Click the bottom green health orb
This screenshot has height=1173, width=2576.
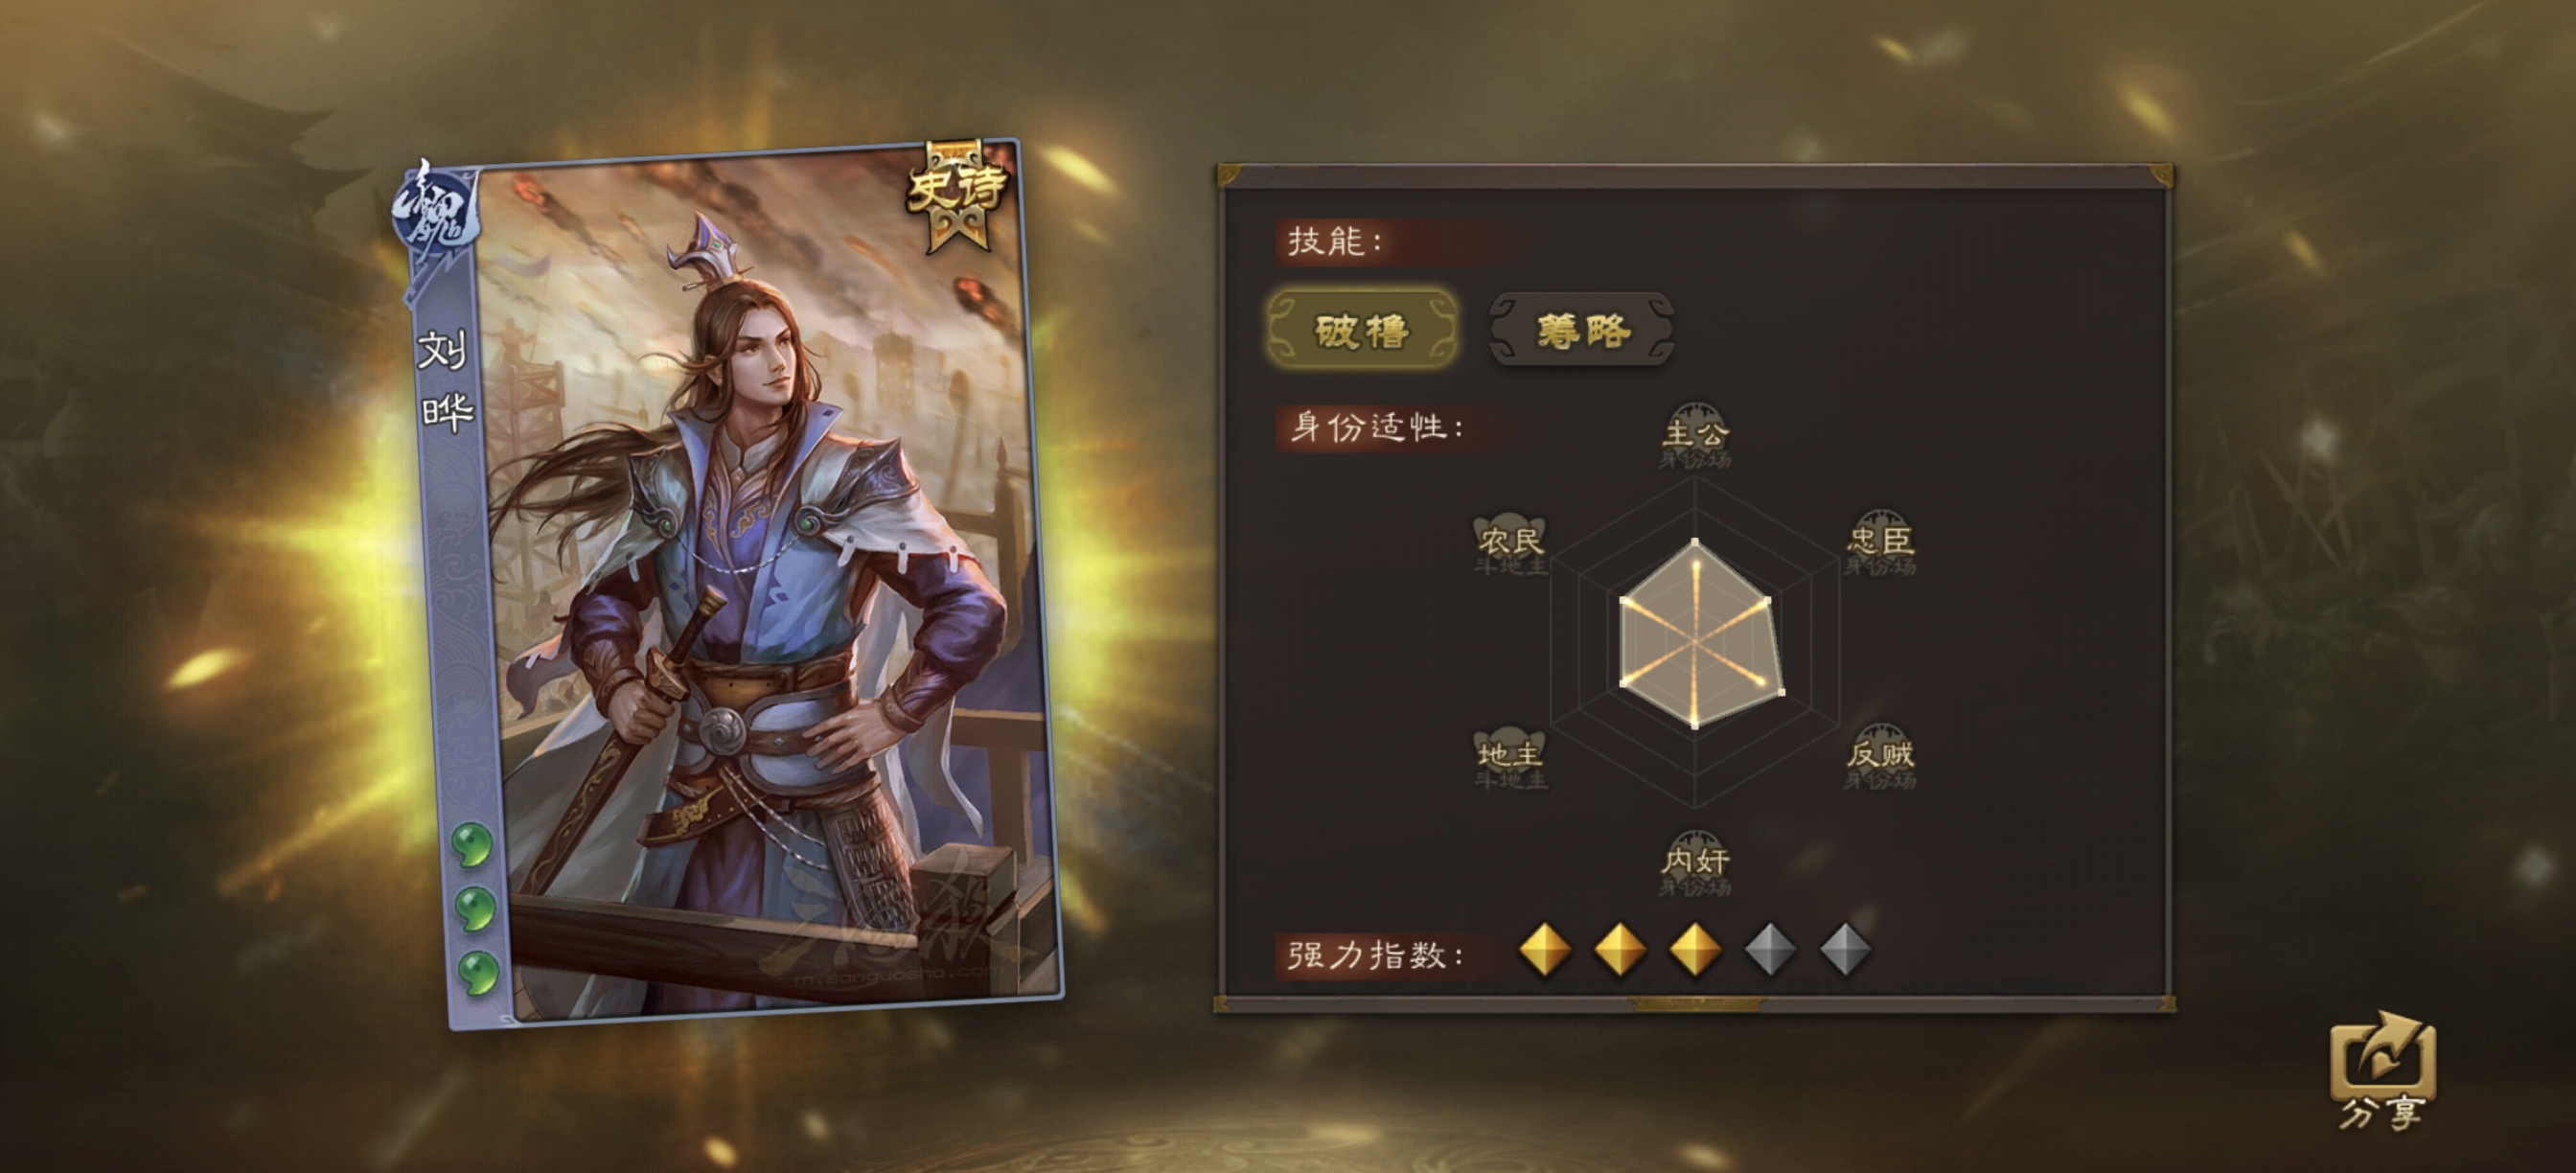click(x=477, y=972)
